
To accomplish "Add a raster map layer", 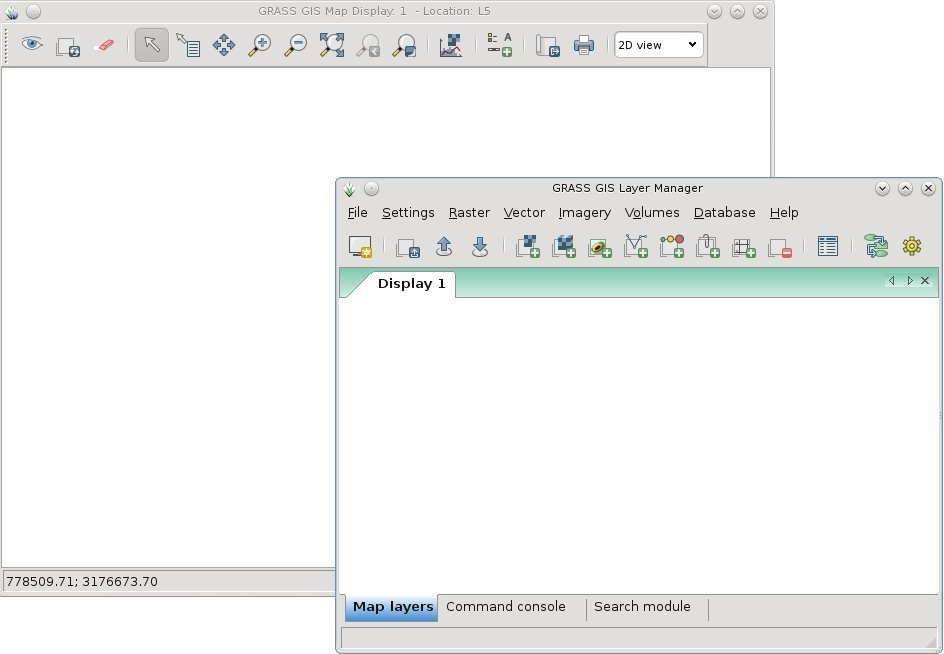I will [x=527, y=246].
